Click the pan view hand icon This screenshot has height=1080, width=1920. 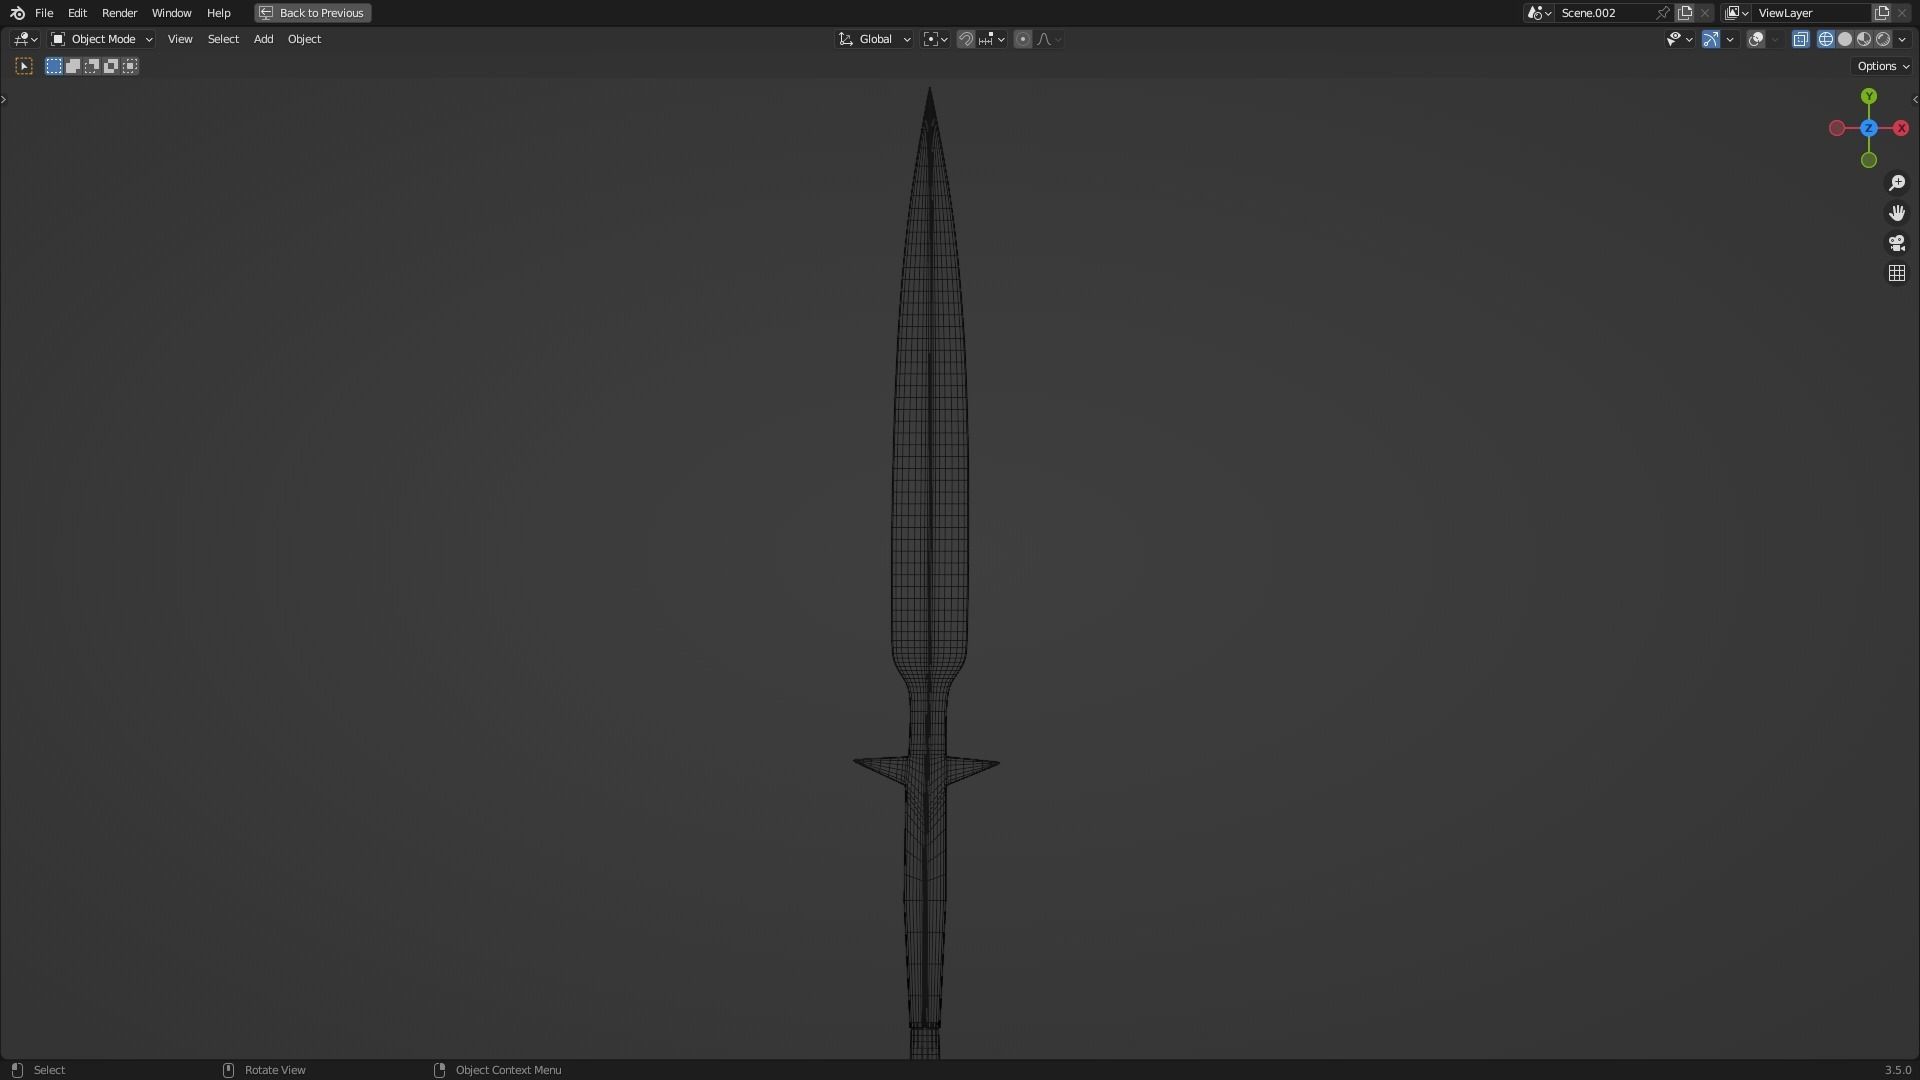[x=1897, y=213]
